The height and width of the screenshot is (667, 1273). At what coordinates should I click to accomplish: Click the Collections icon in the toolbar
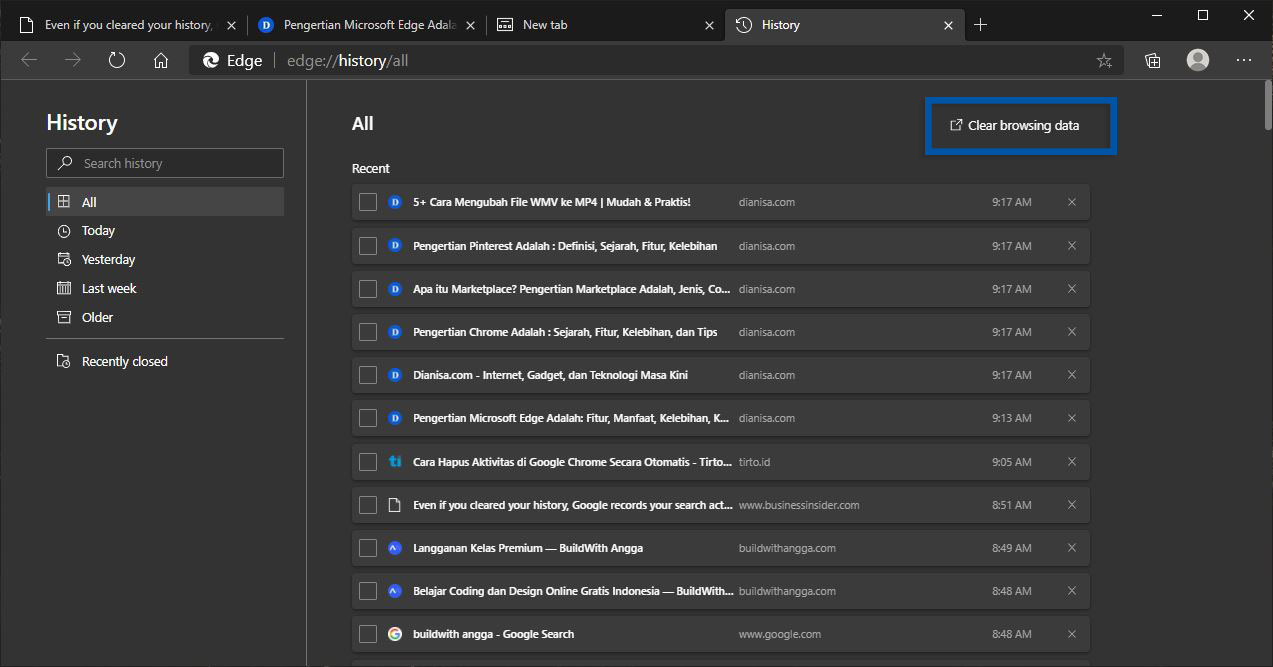click(1151, 60)
